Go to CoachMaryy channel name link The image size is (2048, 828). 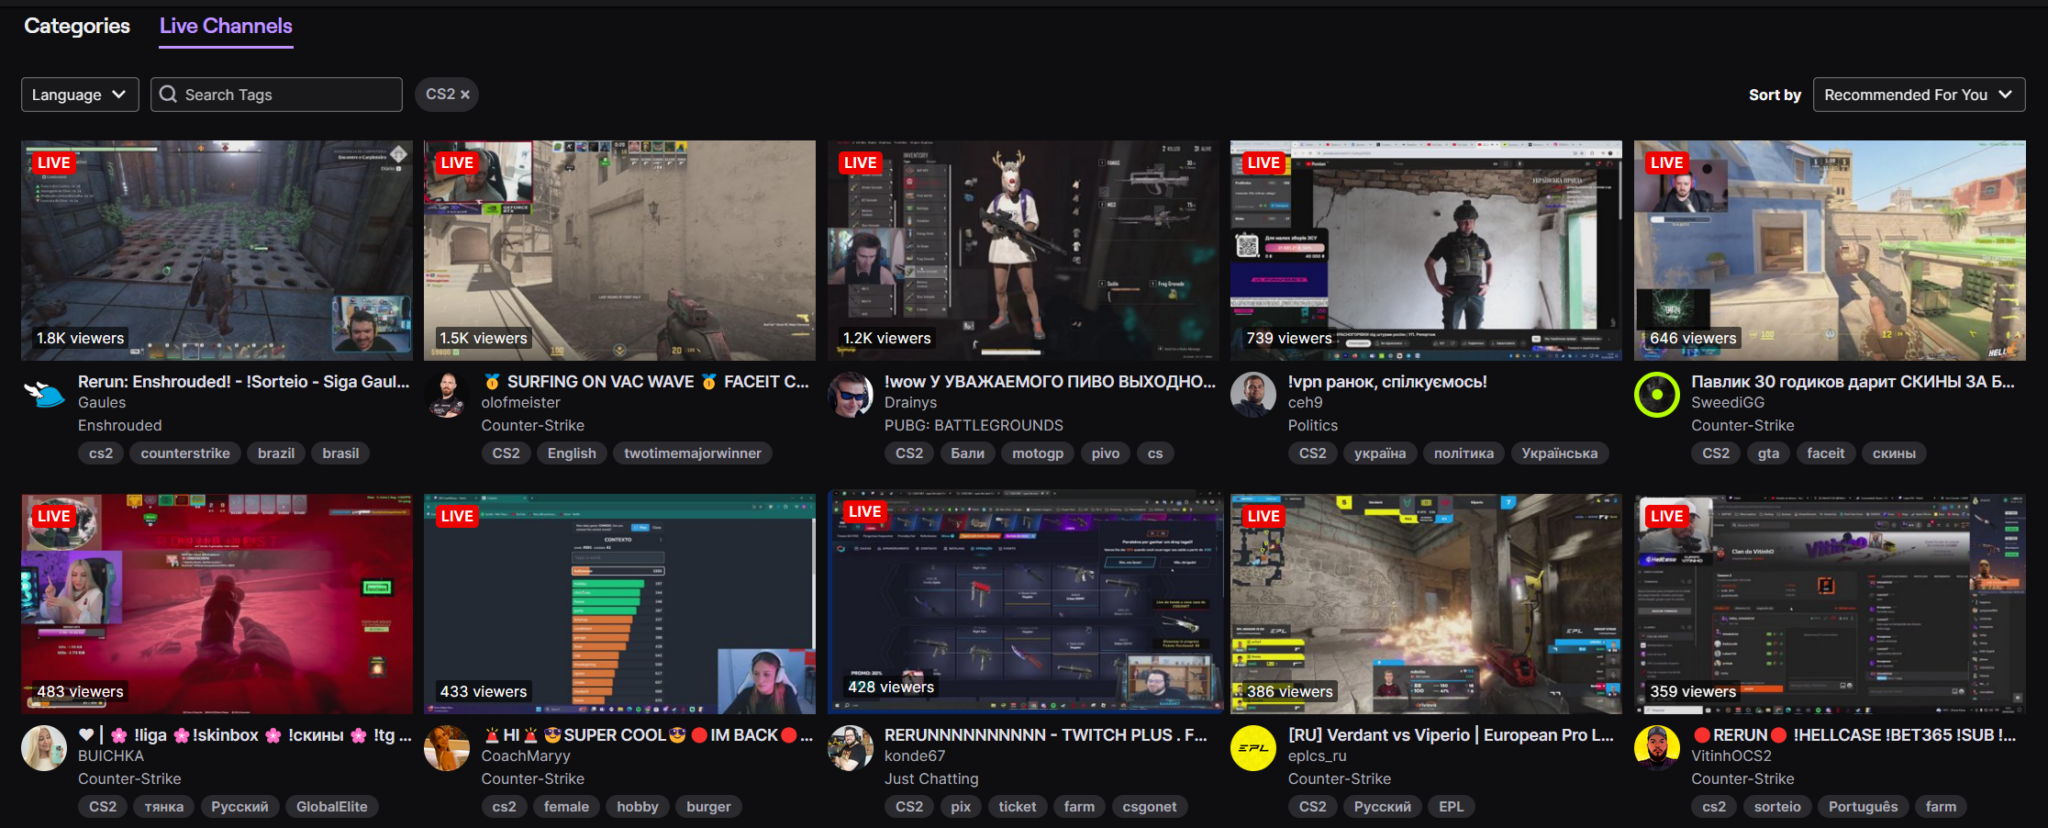[526, 757]
